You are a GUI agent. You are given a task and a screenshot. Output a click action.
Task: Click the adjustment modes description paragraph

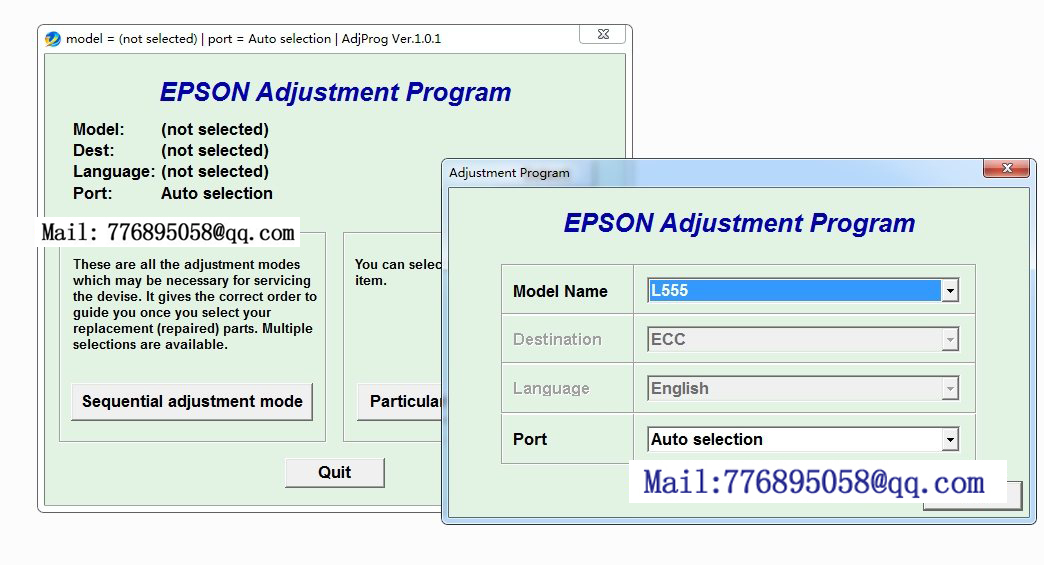click(194, 304)
